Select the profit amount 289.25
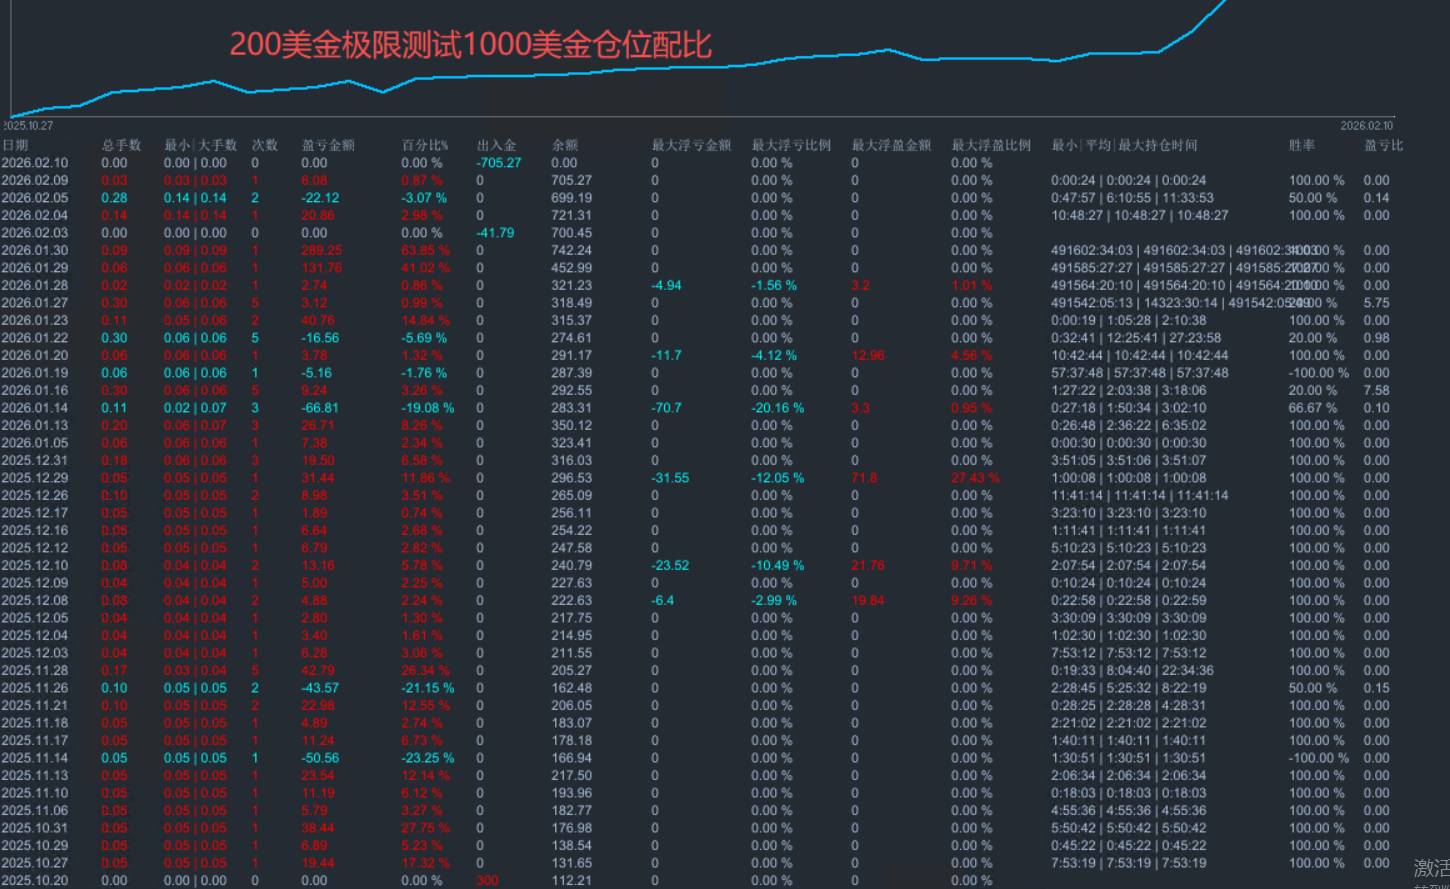 click(x=321, y=250)
